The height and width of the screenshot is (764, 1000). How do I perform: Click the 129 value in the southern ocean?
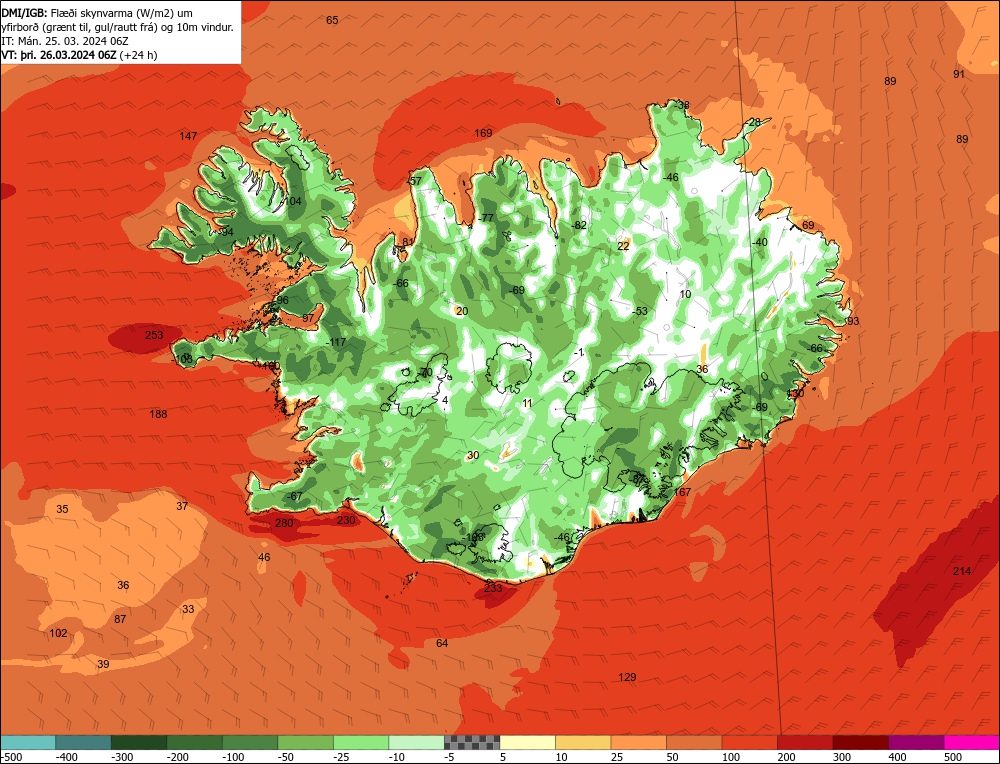(x=628, y=677)
